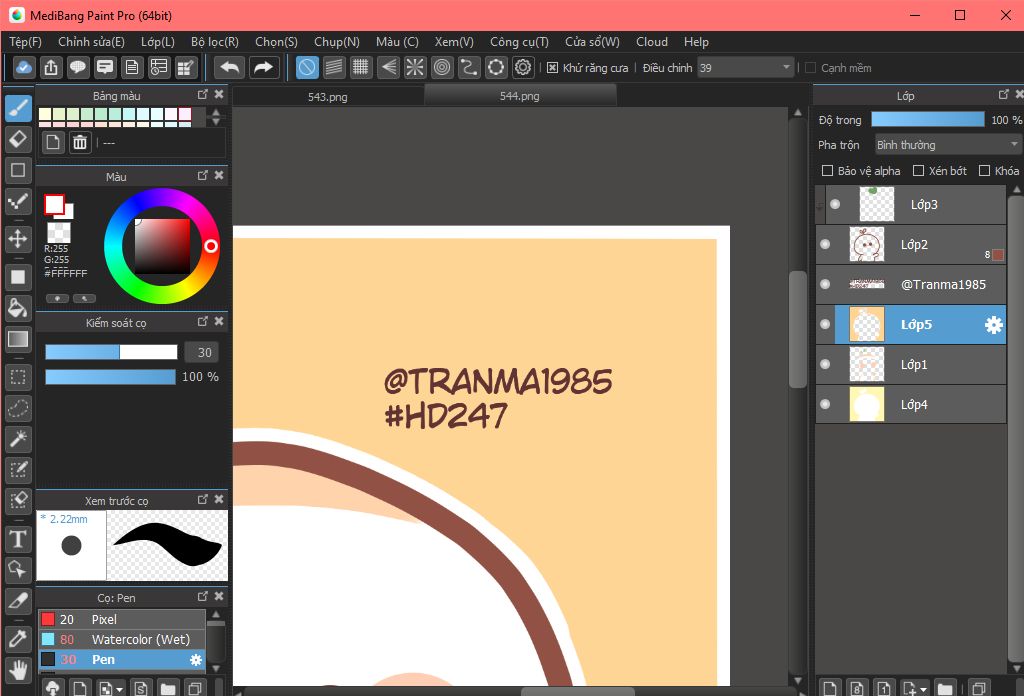Switch to the 544.png tab
This screenshot has width=1024, height=696.
tap(520, 96)
